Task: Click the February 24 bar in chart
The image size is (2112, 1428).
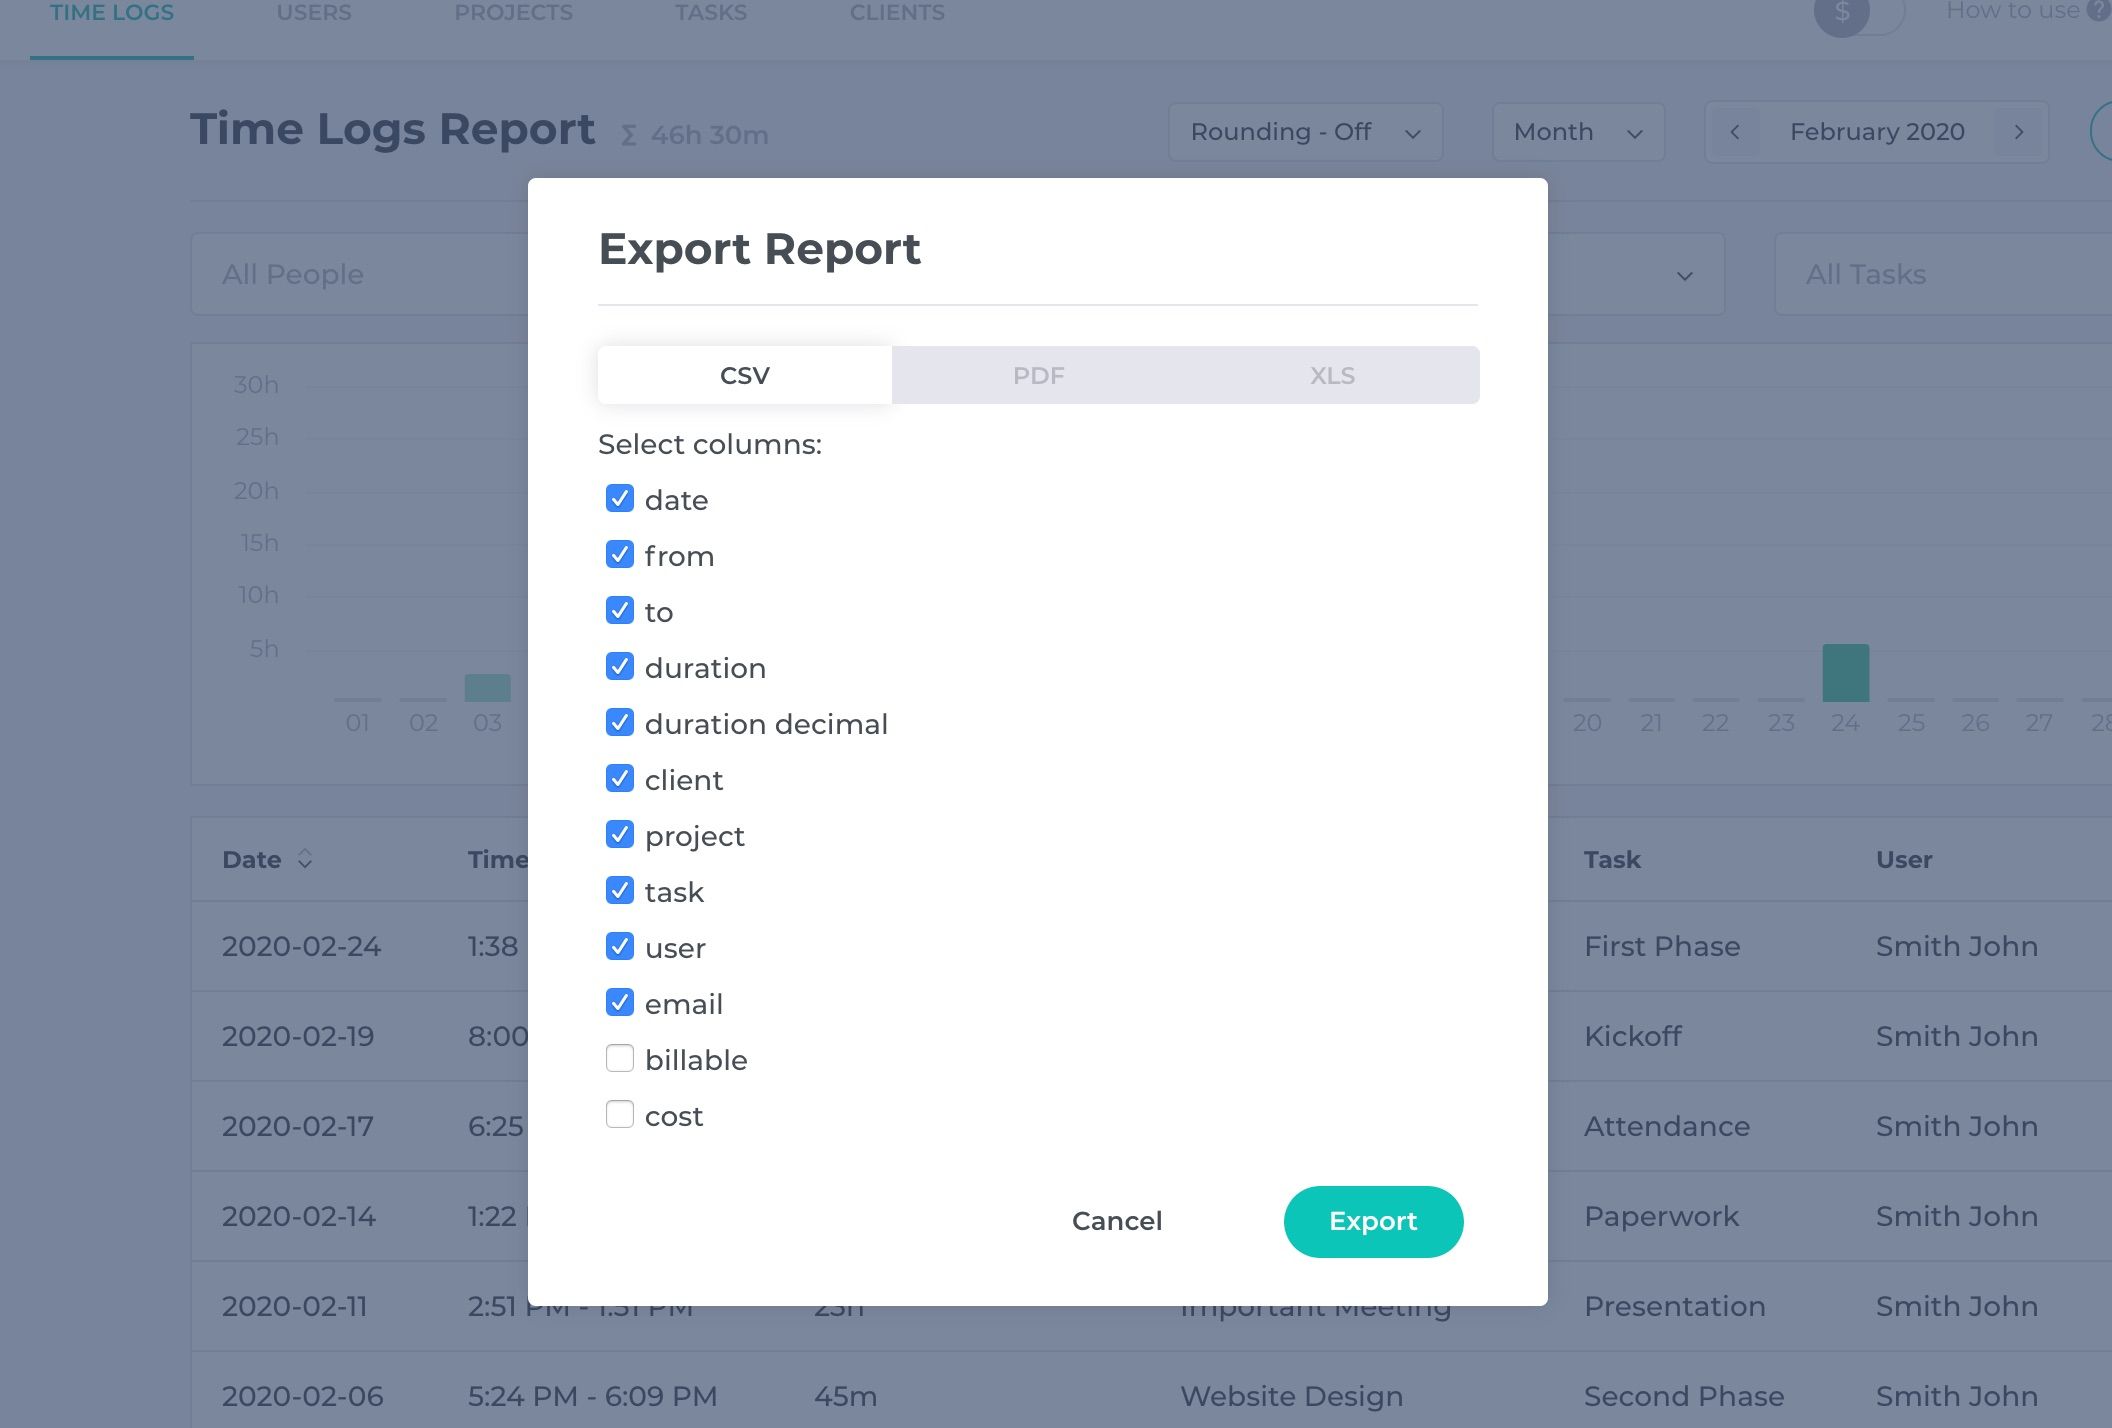Action: point(1845,673)
